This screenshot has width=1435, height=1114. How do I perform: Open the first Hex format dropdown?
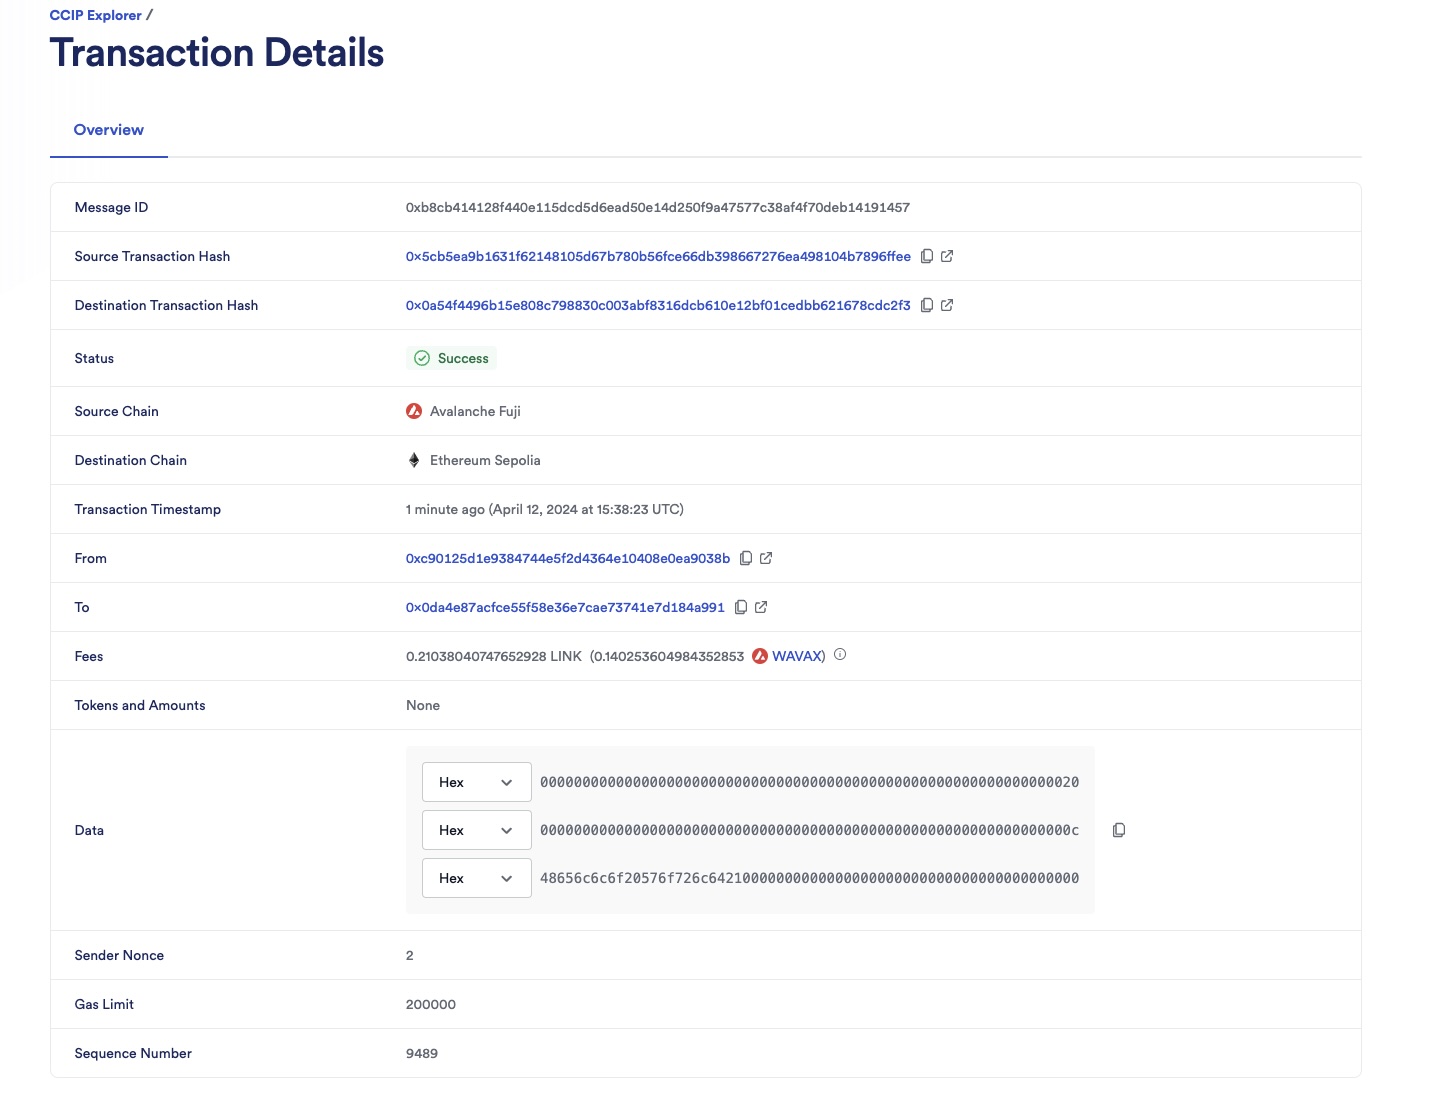pyautogui.click(x=476, y=782)
